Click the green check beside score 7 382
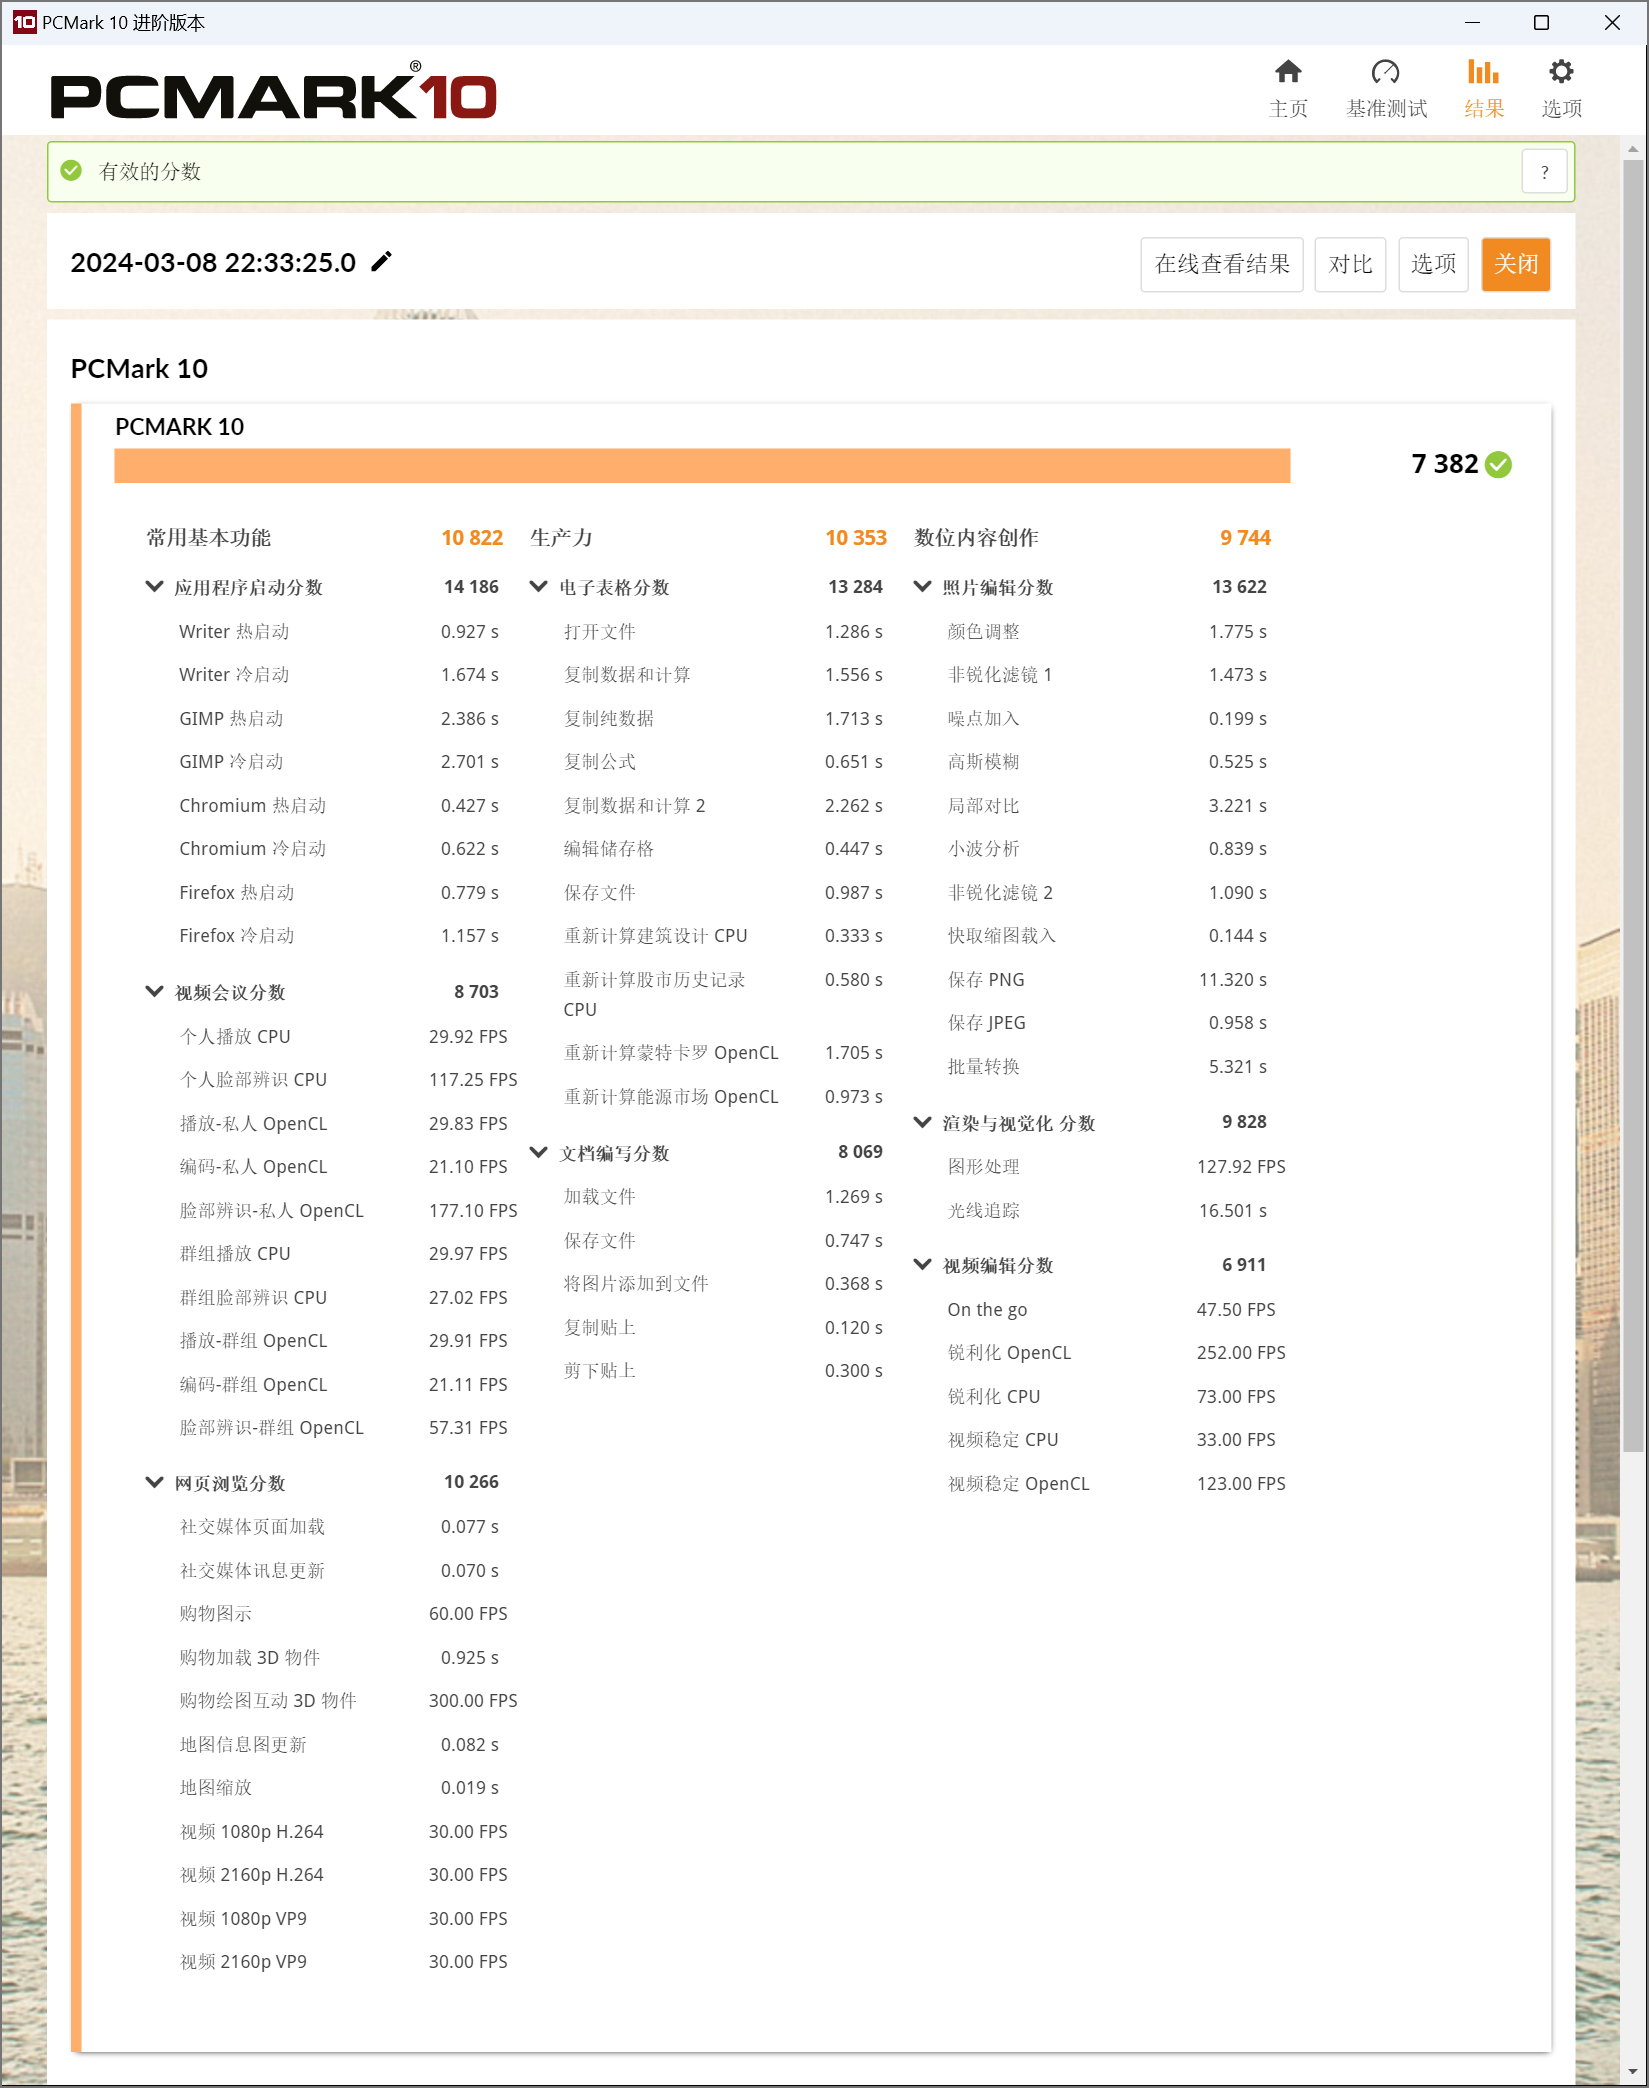The height and width of the screenshot is (2088, 1649). (1498, 465)
